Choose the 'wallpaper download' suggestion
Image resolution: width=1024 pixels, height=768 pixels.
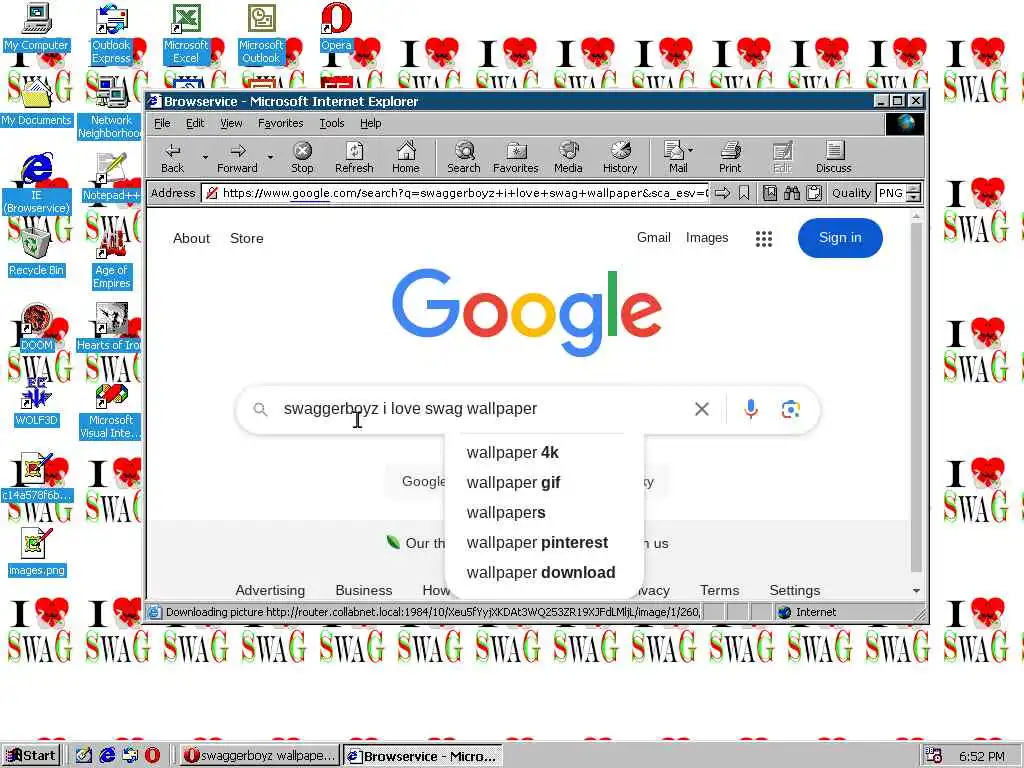(x=544, y=573)
